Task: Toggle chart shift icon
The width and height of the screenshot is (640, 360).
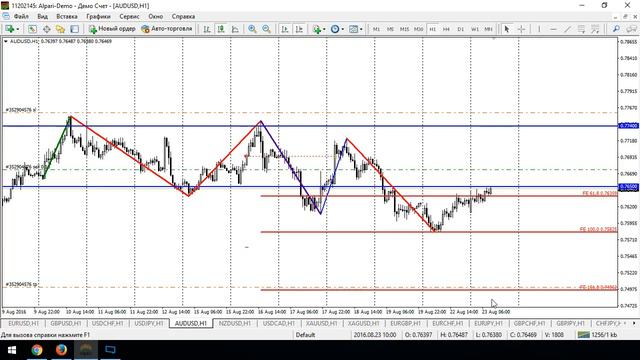Action: pyautogui.click(x=299, y=29)
